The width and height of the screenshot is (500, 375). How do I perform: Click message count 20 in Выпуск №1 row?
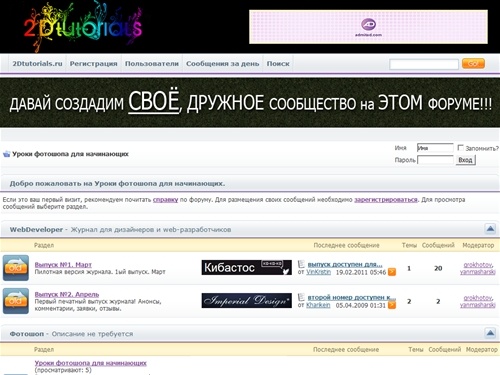(438, 268)
